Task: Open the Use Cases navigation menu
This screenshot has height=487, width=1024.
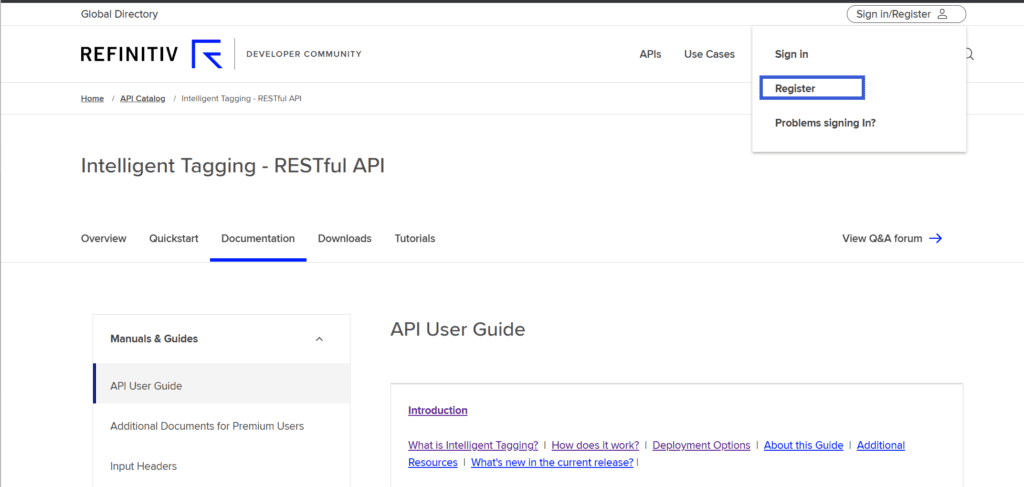Action: (x=709, y=54)
